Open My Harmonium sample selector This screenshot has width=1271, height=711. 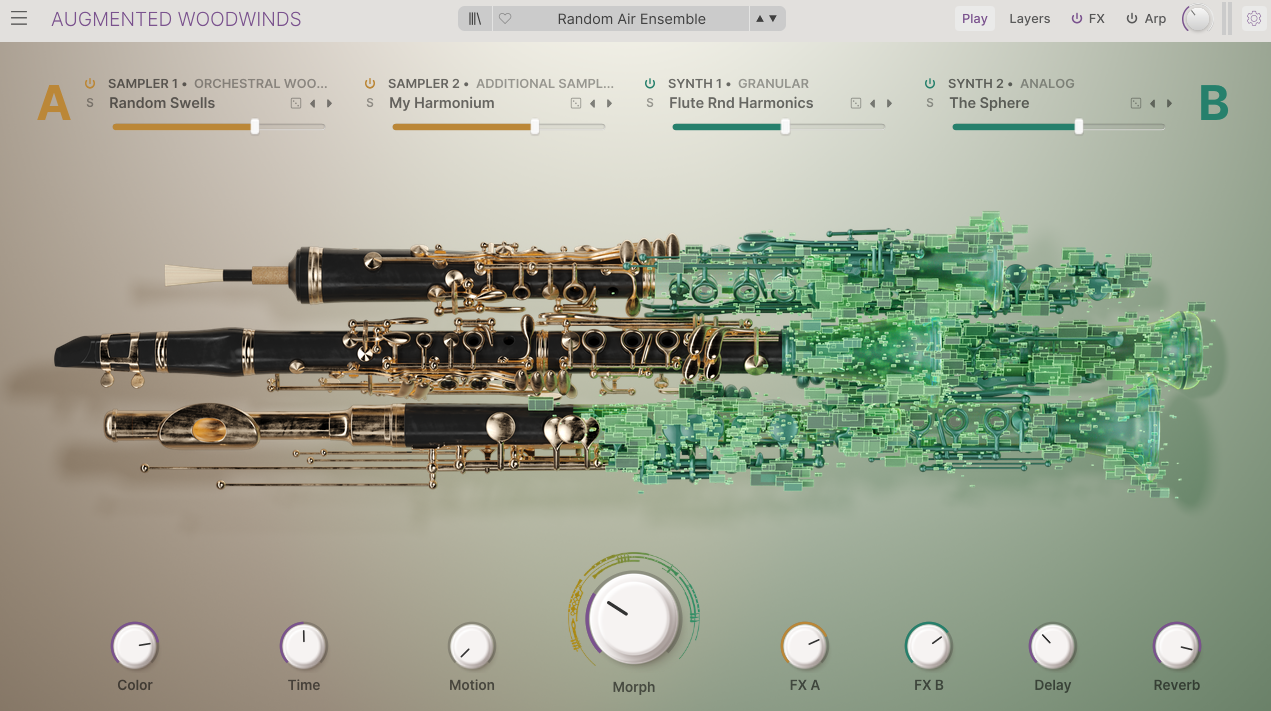click(442, 103)
